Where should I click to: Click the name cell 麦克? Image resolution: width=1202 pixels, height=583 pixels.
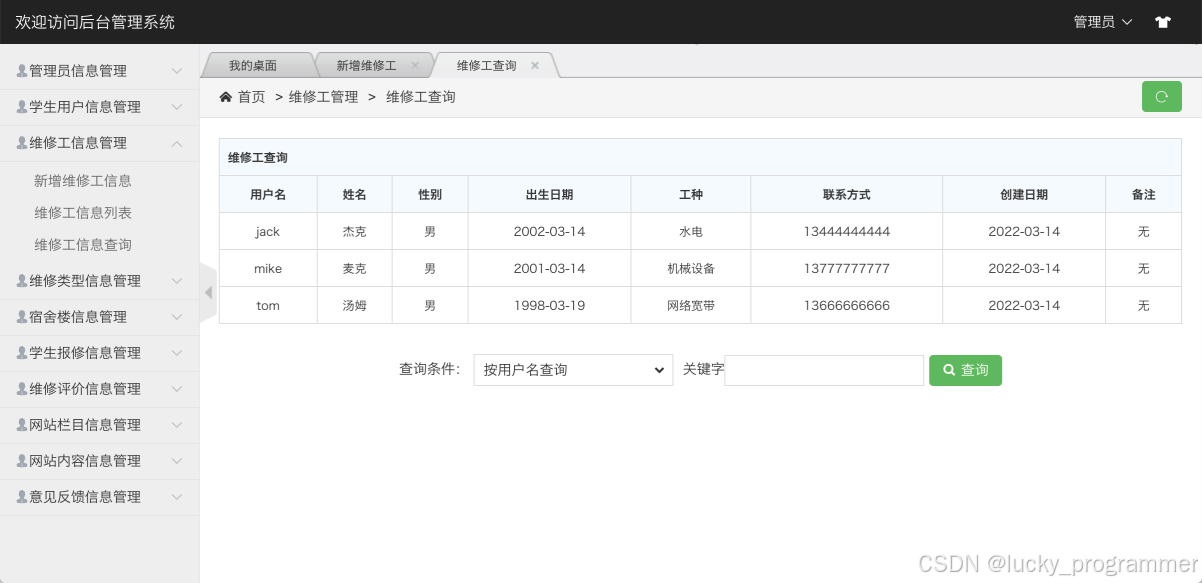355,269
